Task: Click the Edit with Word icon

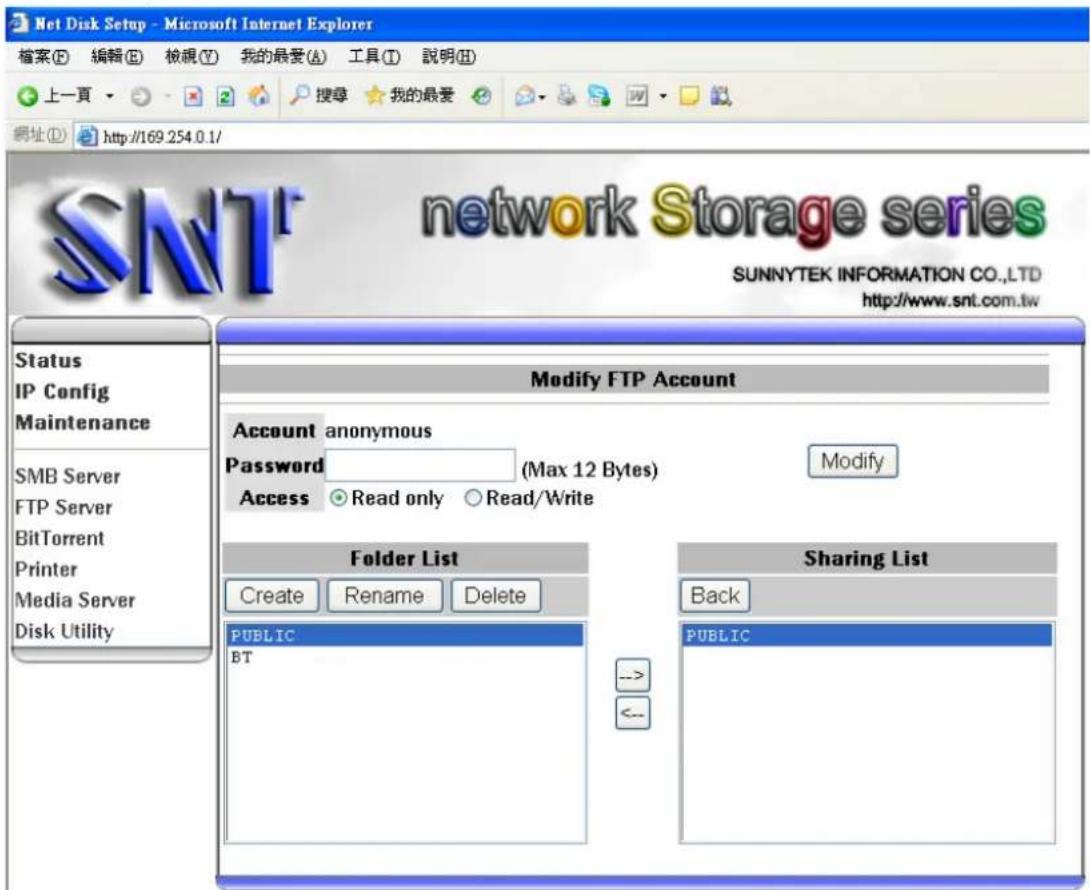Action: click(637, 96)
